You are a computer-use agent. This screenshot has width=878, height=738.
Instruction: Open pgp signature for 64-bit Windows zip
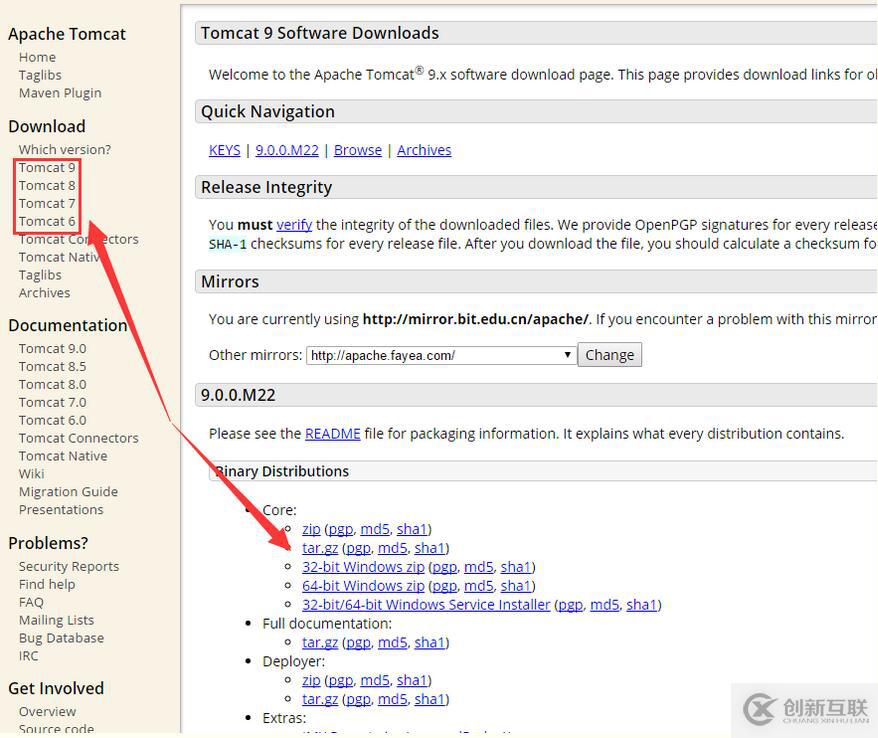(445, 586)
